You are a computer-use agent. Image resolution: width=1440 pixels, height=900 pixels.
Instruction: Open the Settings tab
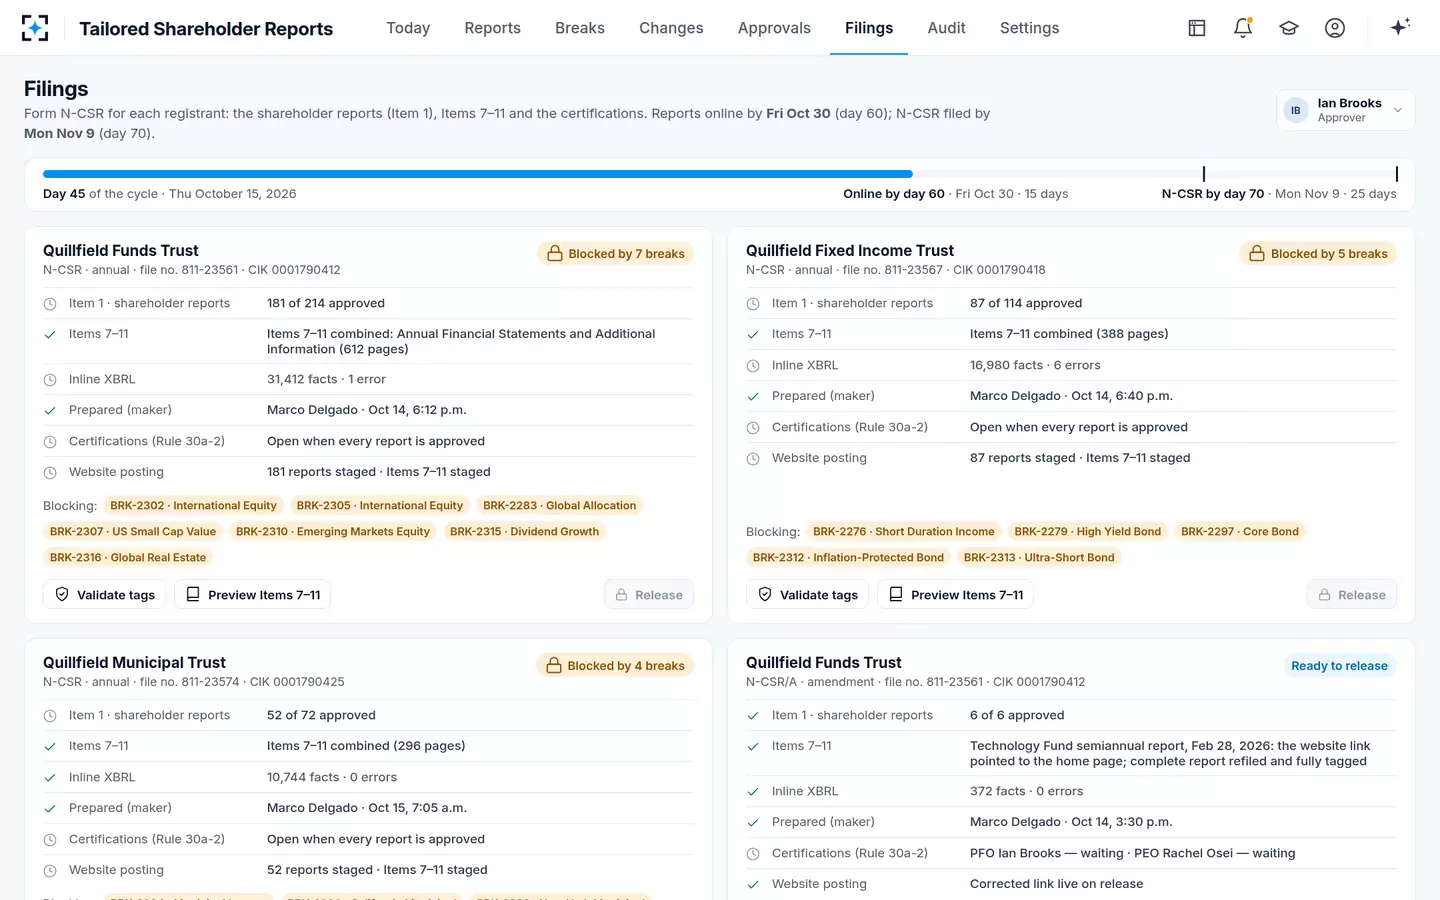tap(1029, 28)
